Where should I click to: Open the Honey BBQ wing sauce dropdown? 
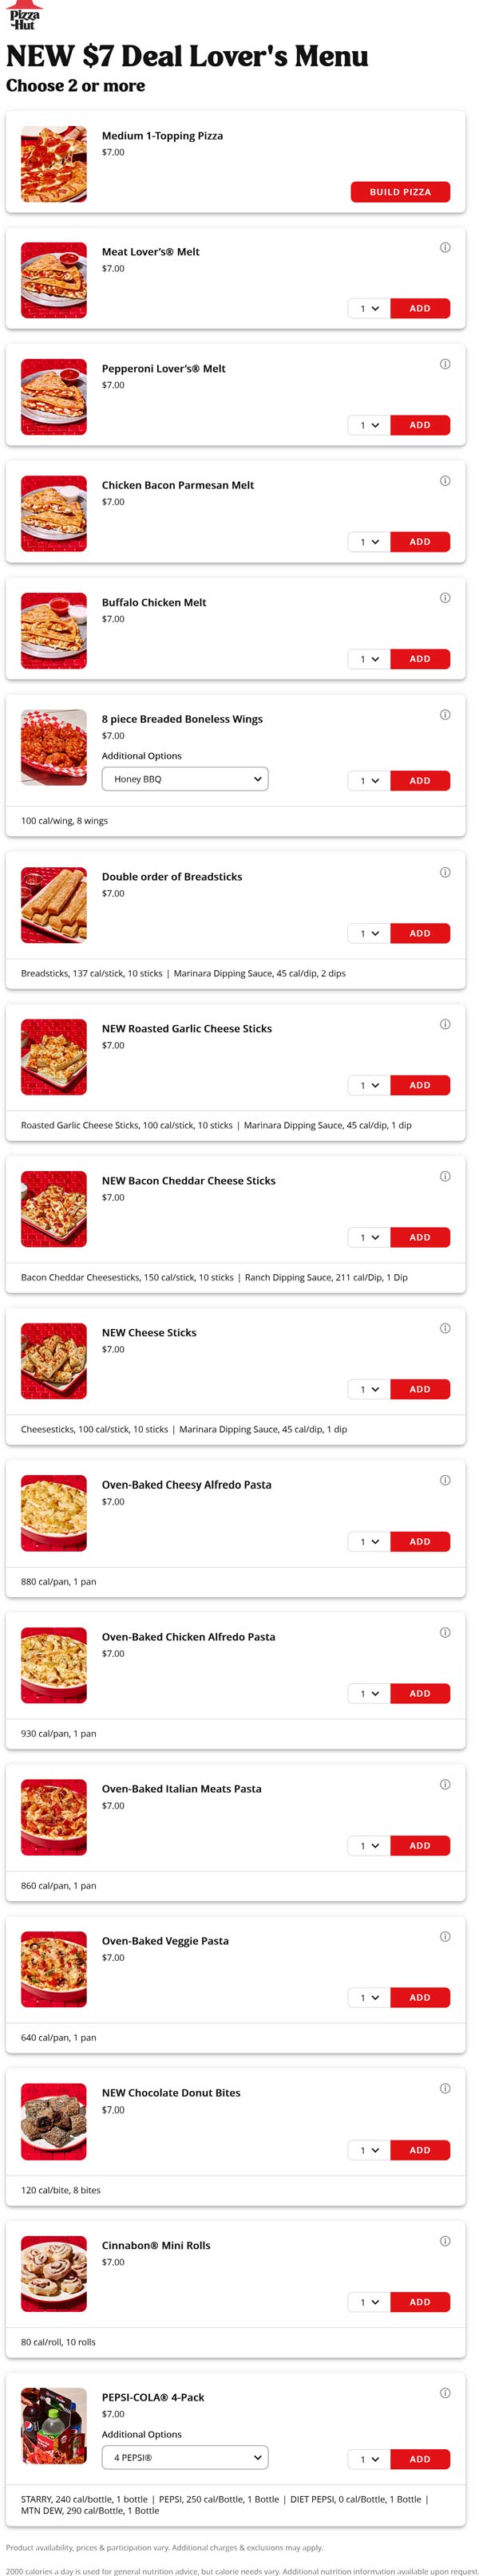[x=185, y=779]
